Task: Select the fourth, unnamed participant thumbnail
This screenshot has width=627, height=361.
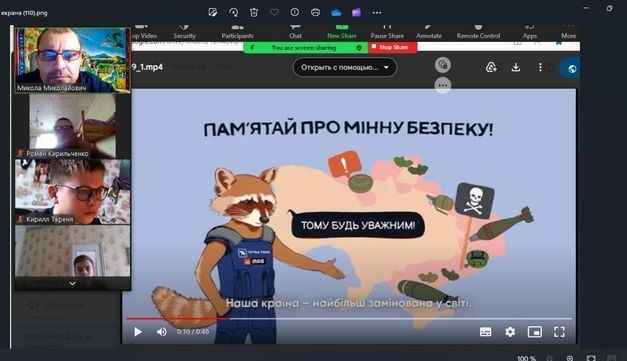Action: [x=72, y=251]
